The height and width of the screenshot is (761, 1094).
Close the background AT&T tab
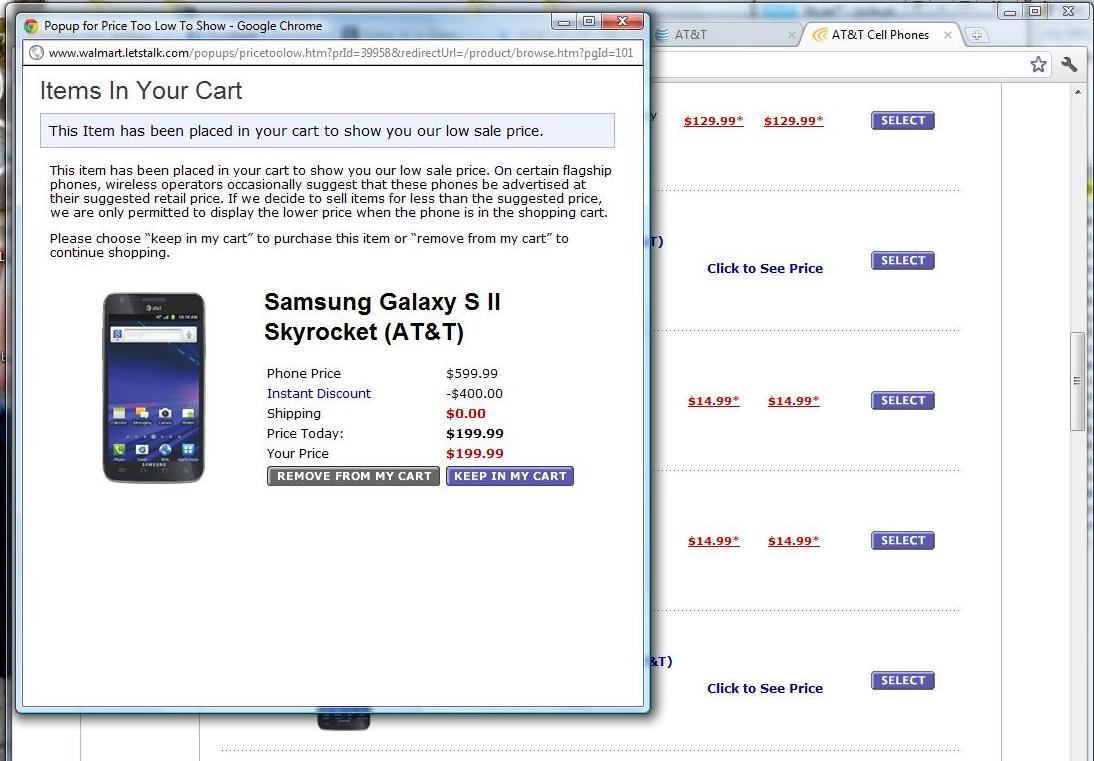791,35
